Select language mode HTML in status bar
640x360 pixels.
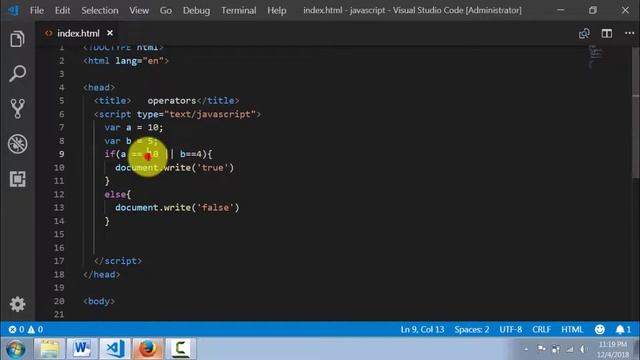572,329
